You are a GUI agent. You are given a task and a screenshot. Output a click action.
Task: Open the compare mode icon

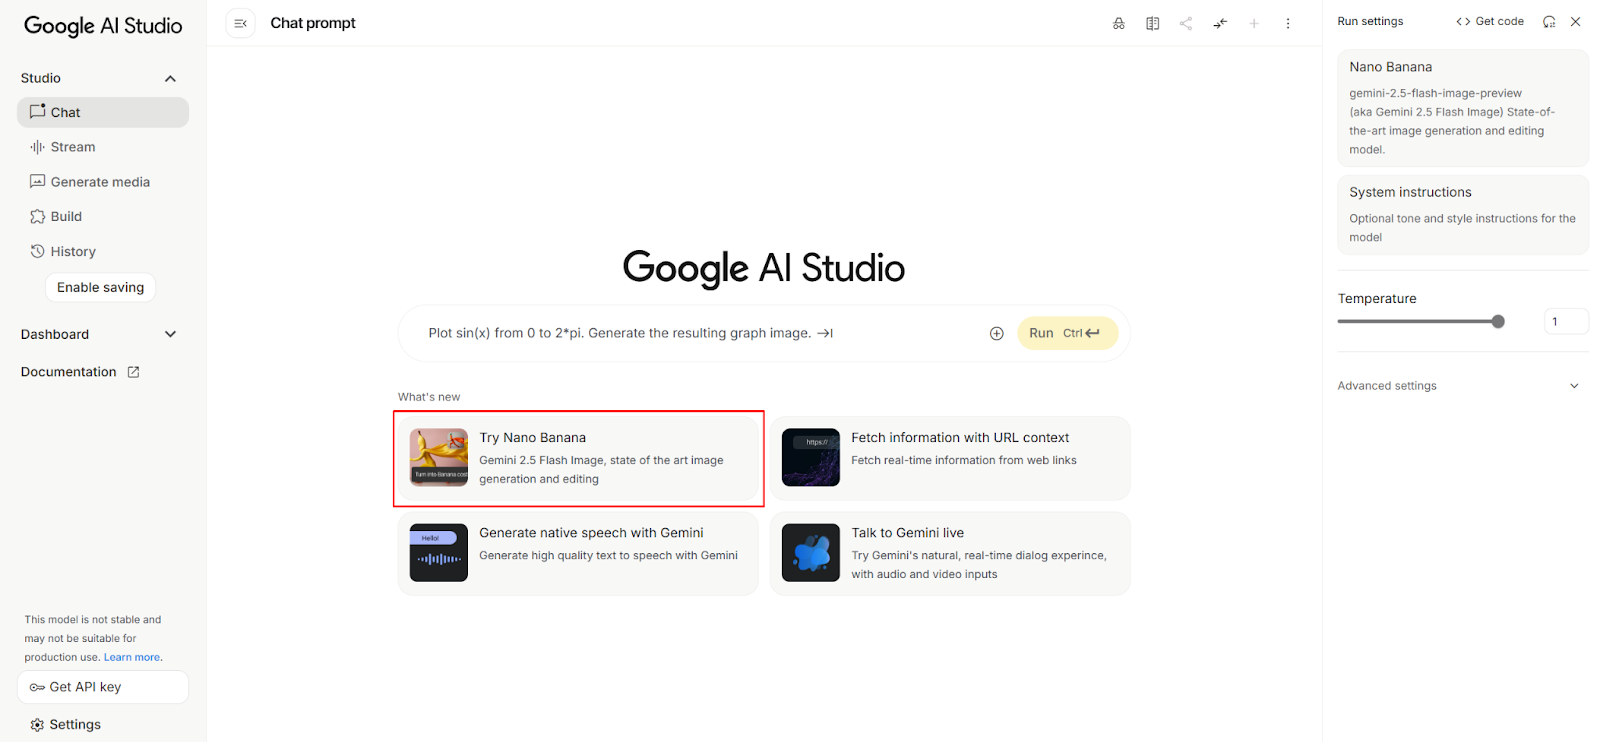click(x=1152, y=23)
